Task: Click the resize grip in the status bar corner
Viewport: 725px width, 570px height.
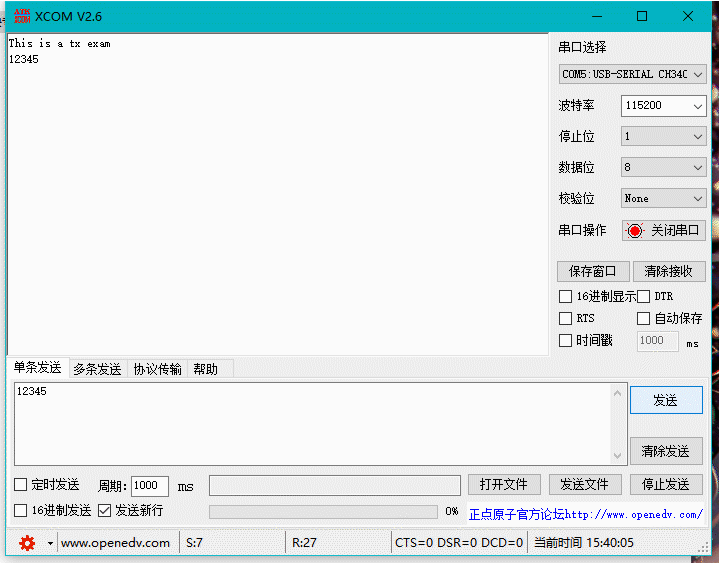Action: coord(703,548)
